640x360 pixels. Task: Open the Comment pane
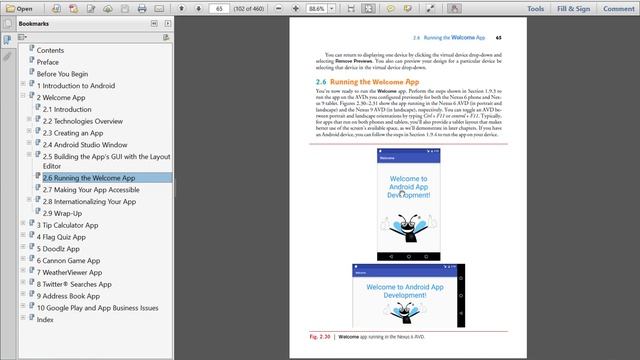tap(618, 9)
